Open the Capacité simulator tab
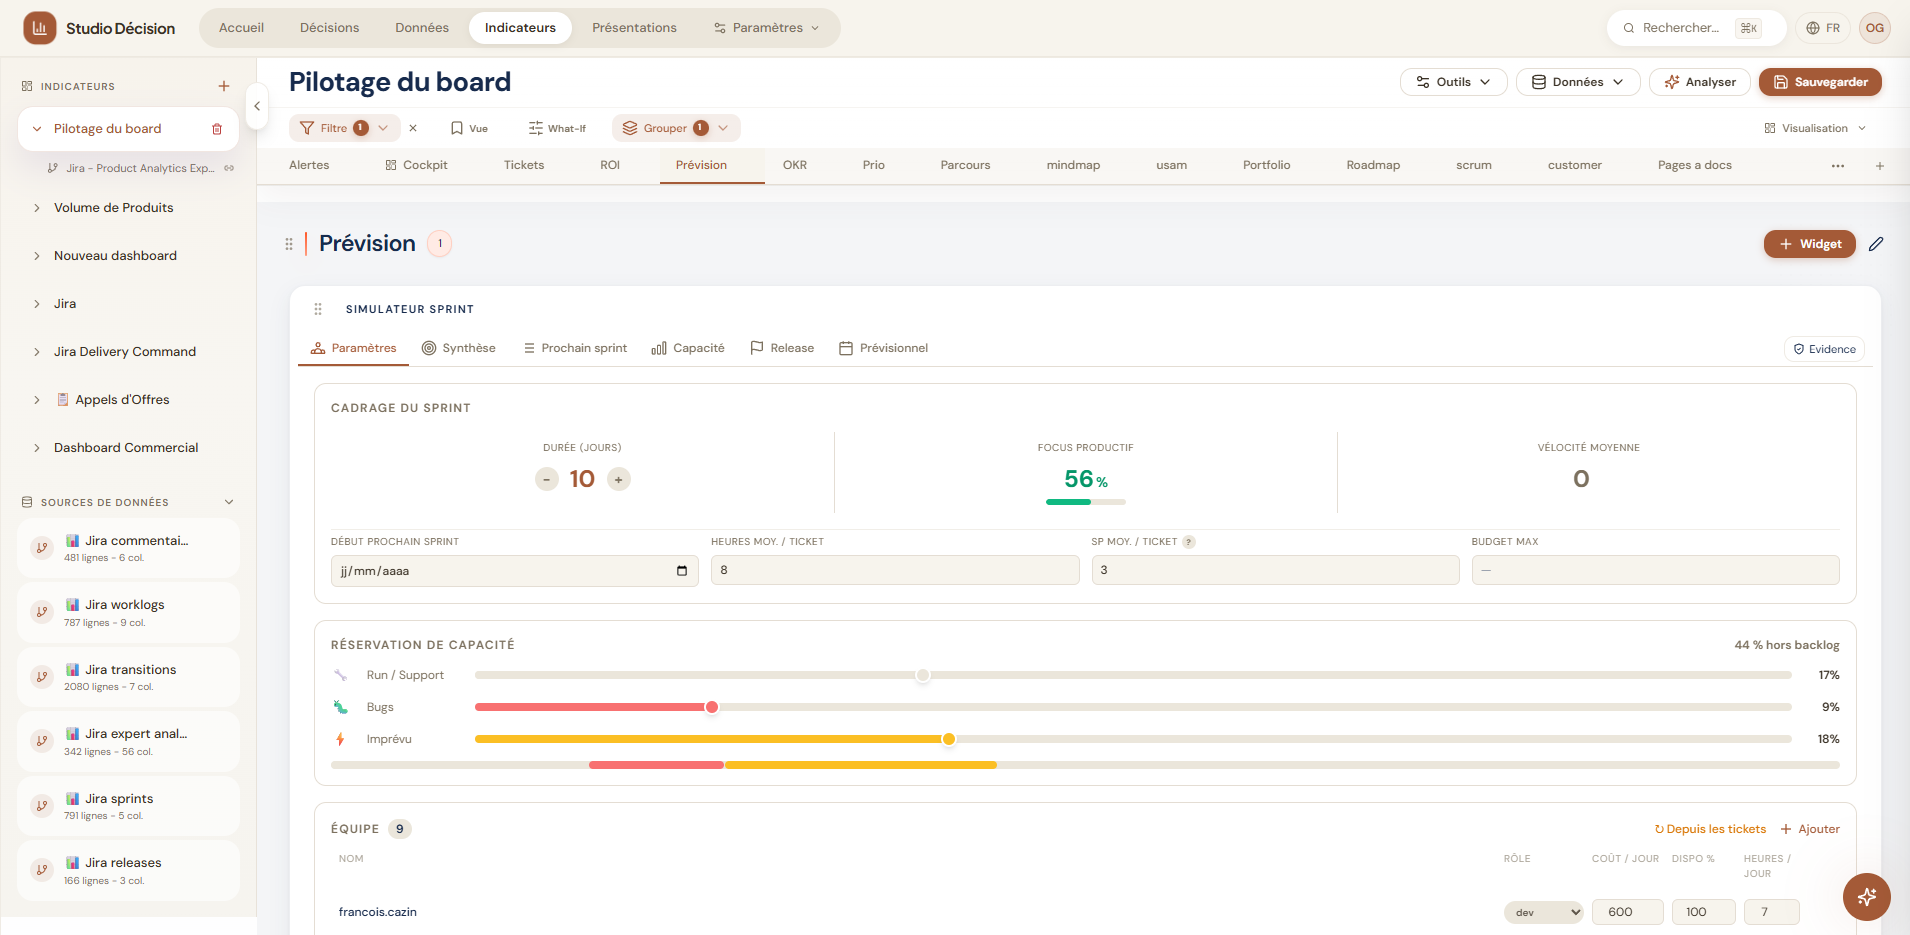 coord(688,348)
